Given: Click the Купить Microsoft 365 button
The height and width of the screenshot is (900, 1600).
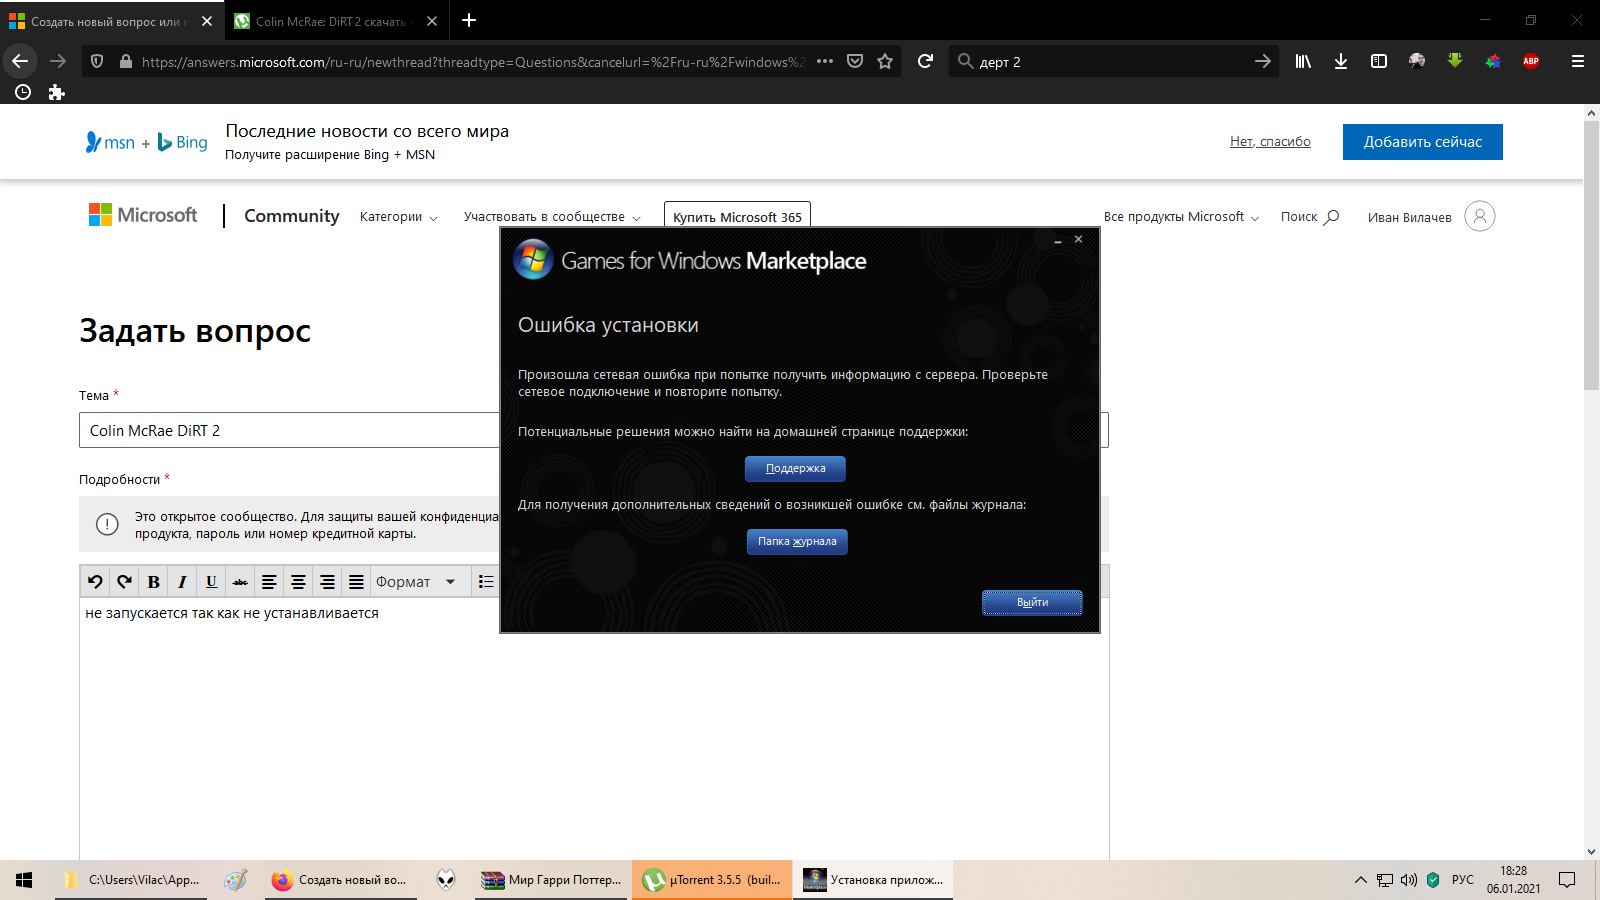Looking at the screenshot, I should click(x=737, y=216).
